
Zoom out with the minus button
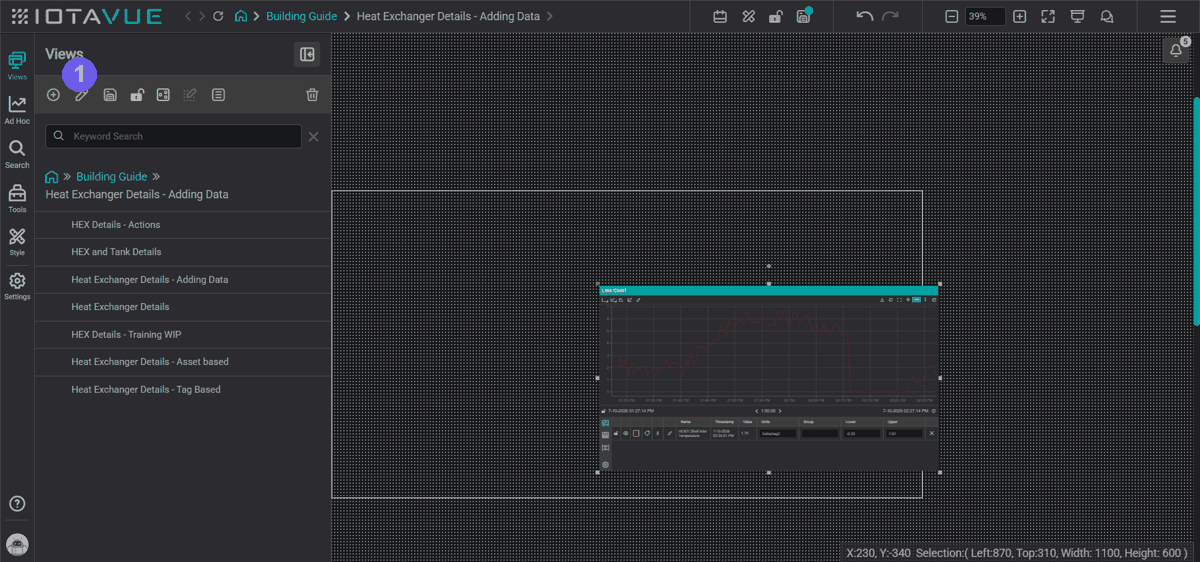(952, 17)
